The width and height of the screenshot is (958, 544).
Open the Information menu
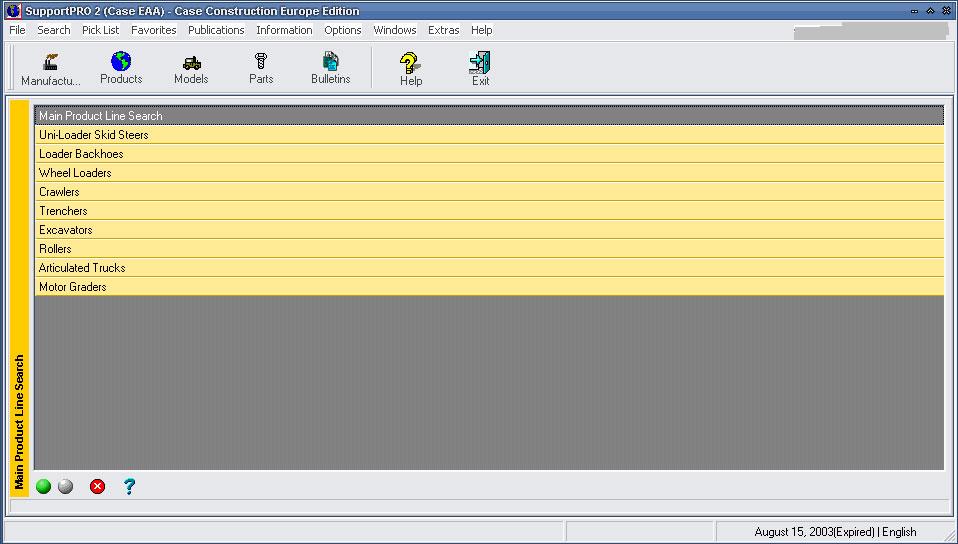(284, 30)
